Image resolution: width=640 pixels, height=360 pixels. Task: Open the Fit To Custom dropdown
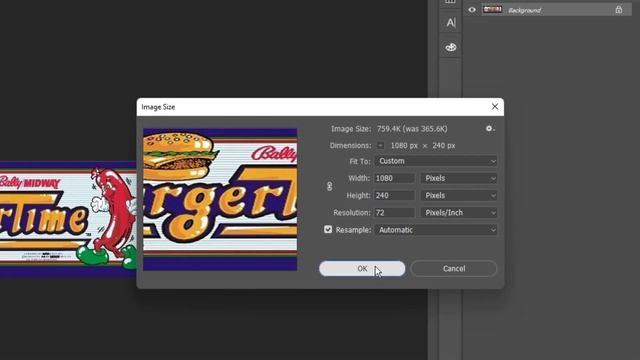(436, 161)
